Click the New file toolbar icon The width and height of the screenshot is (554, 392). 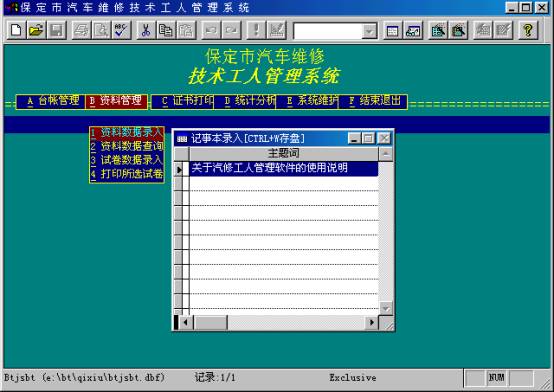[x=16, y=30]
